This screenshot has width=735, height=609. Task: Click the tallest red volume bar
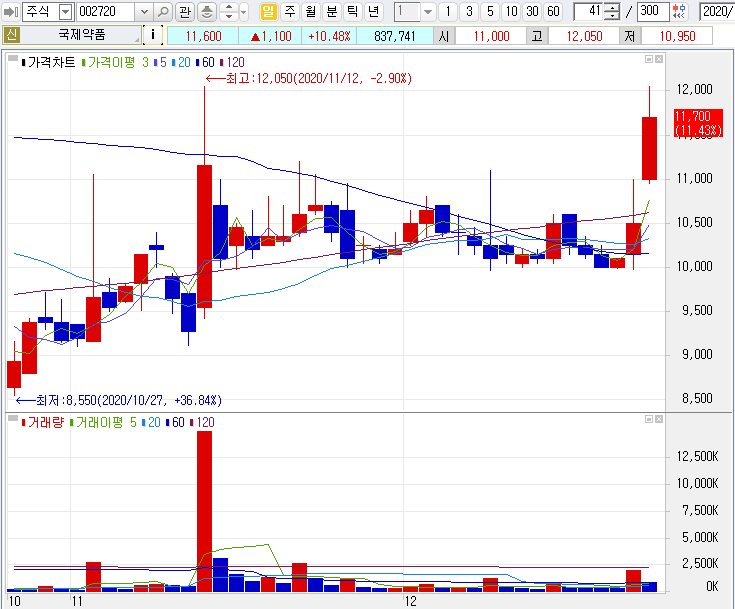[204, 511]
